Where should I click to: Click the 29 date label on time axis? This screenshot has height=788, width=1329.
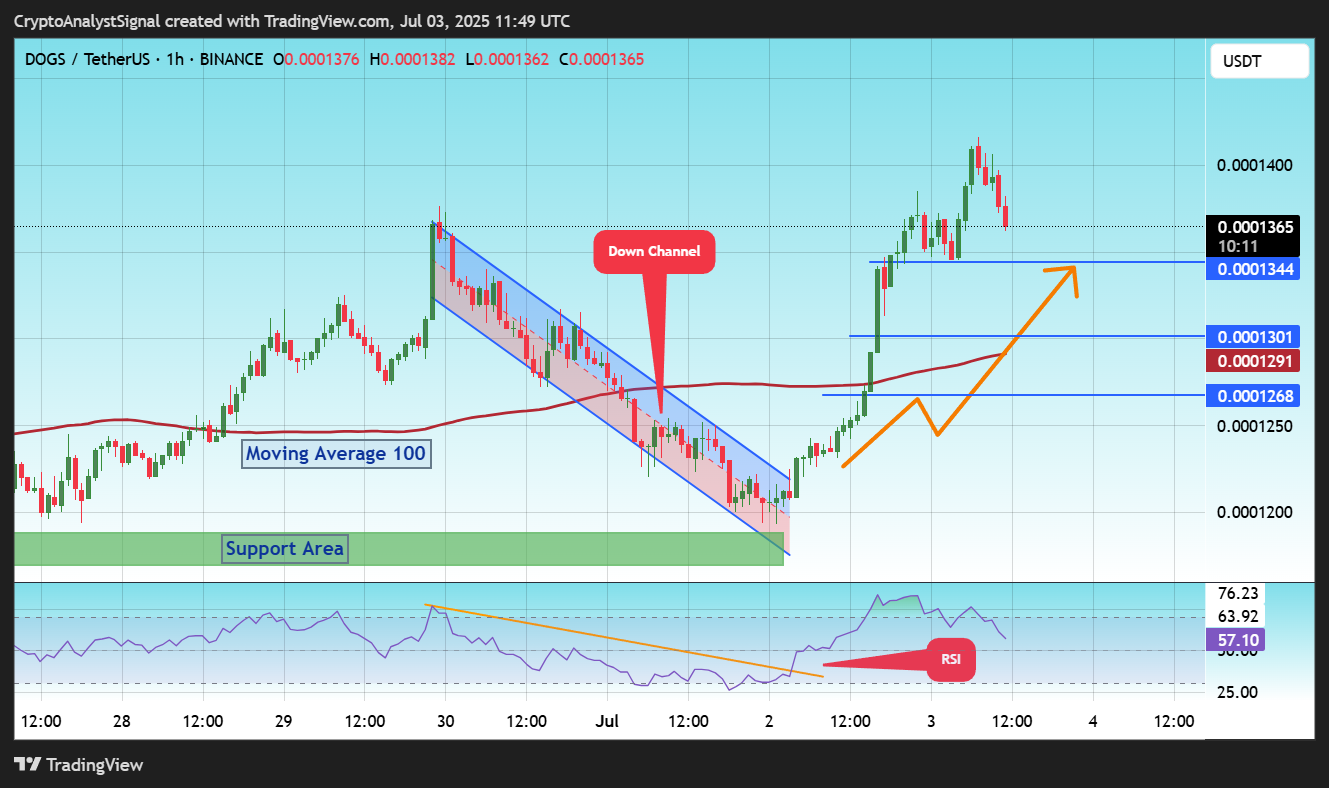pyautogui.click(x=283, y=721)
